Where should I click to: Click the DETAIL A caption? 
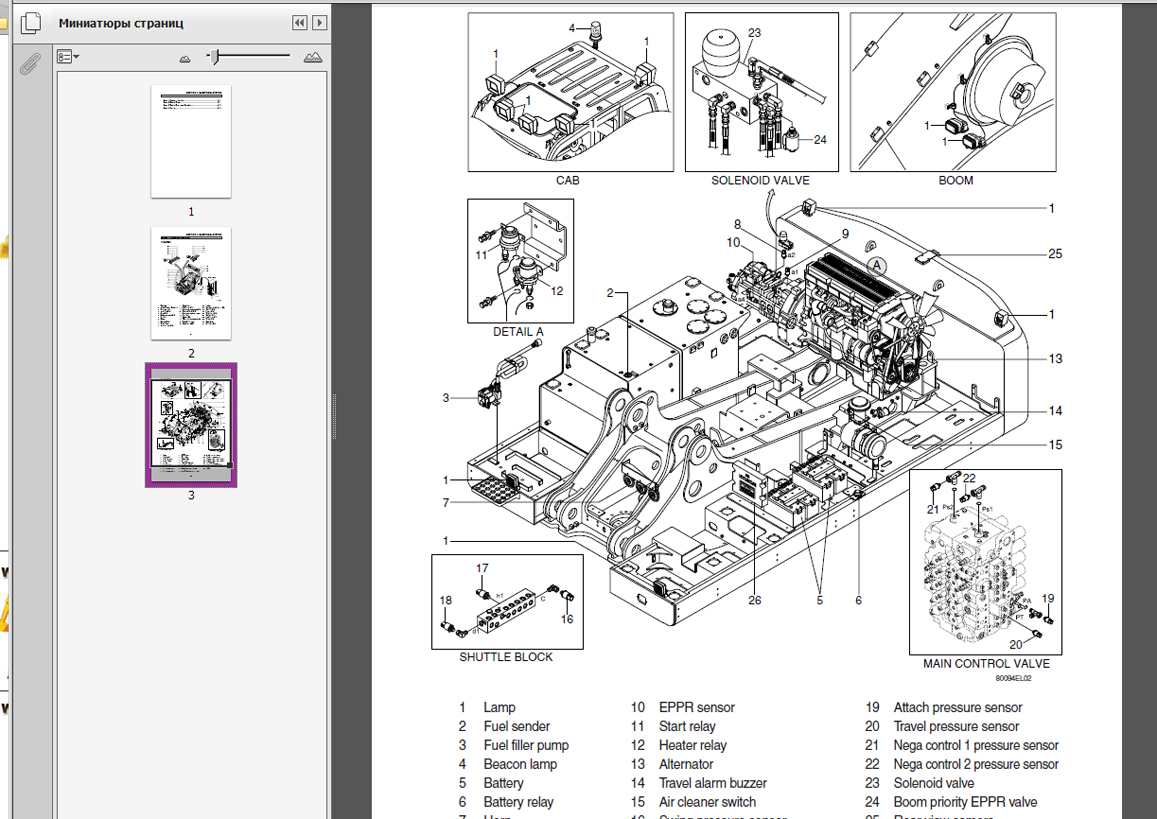520,332
